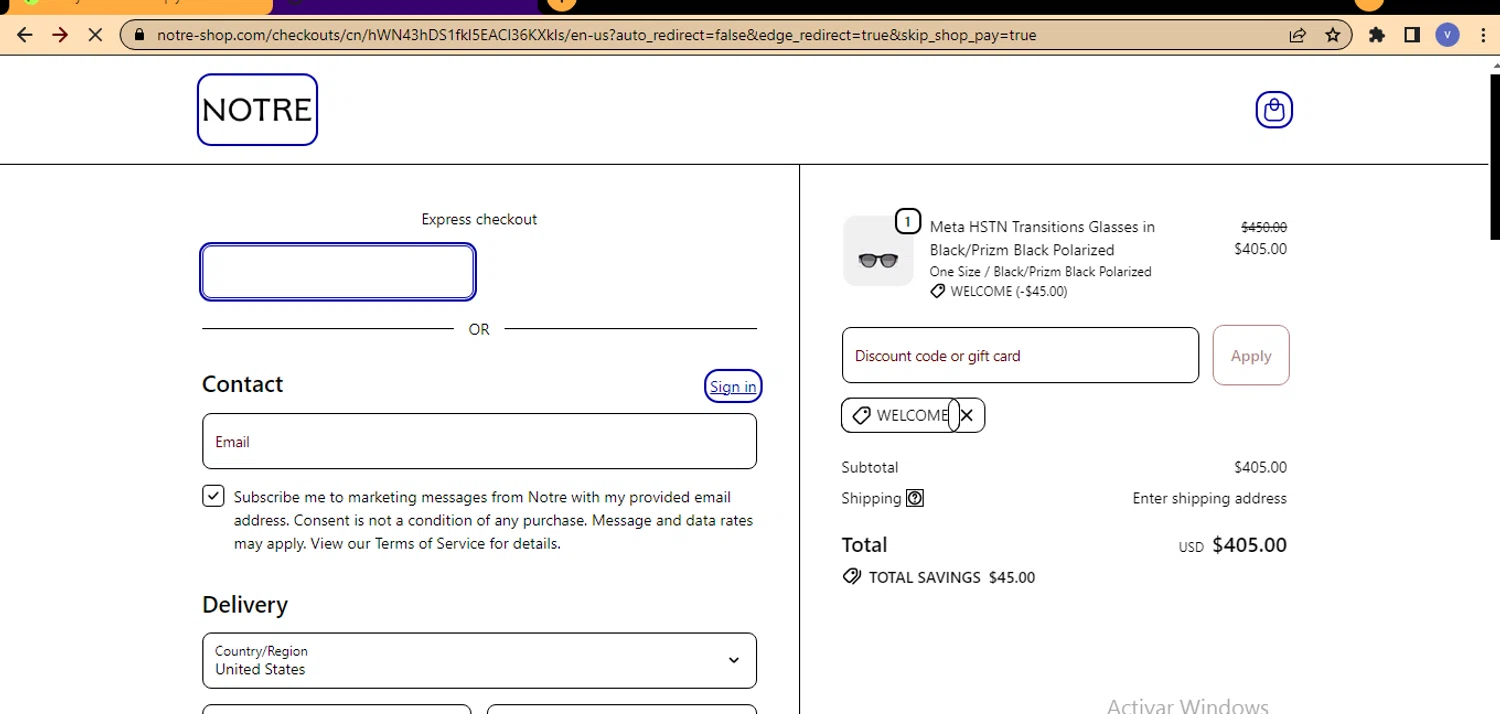Open the Chrome three-dot menu

pos(1482,35)
